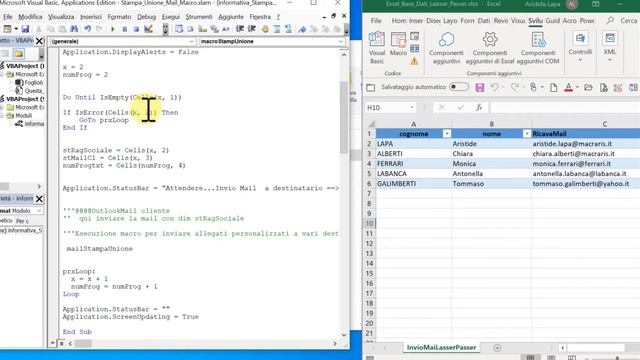Open the Macro list in Excel ribbon
The width and height of the screenshot is (640, 360).
[x=398, y=44]
